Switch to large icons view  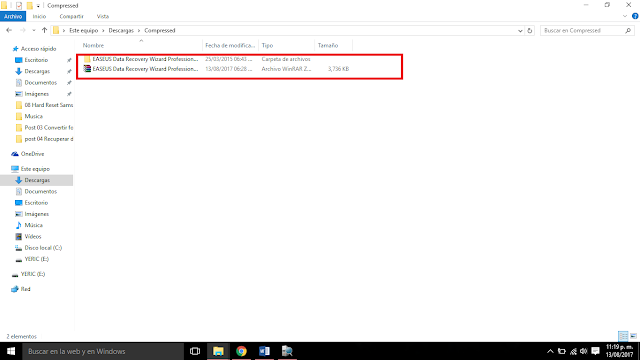[x=633, y=336]
